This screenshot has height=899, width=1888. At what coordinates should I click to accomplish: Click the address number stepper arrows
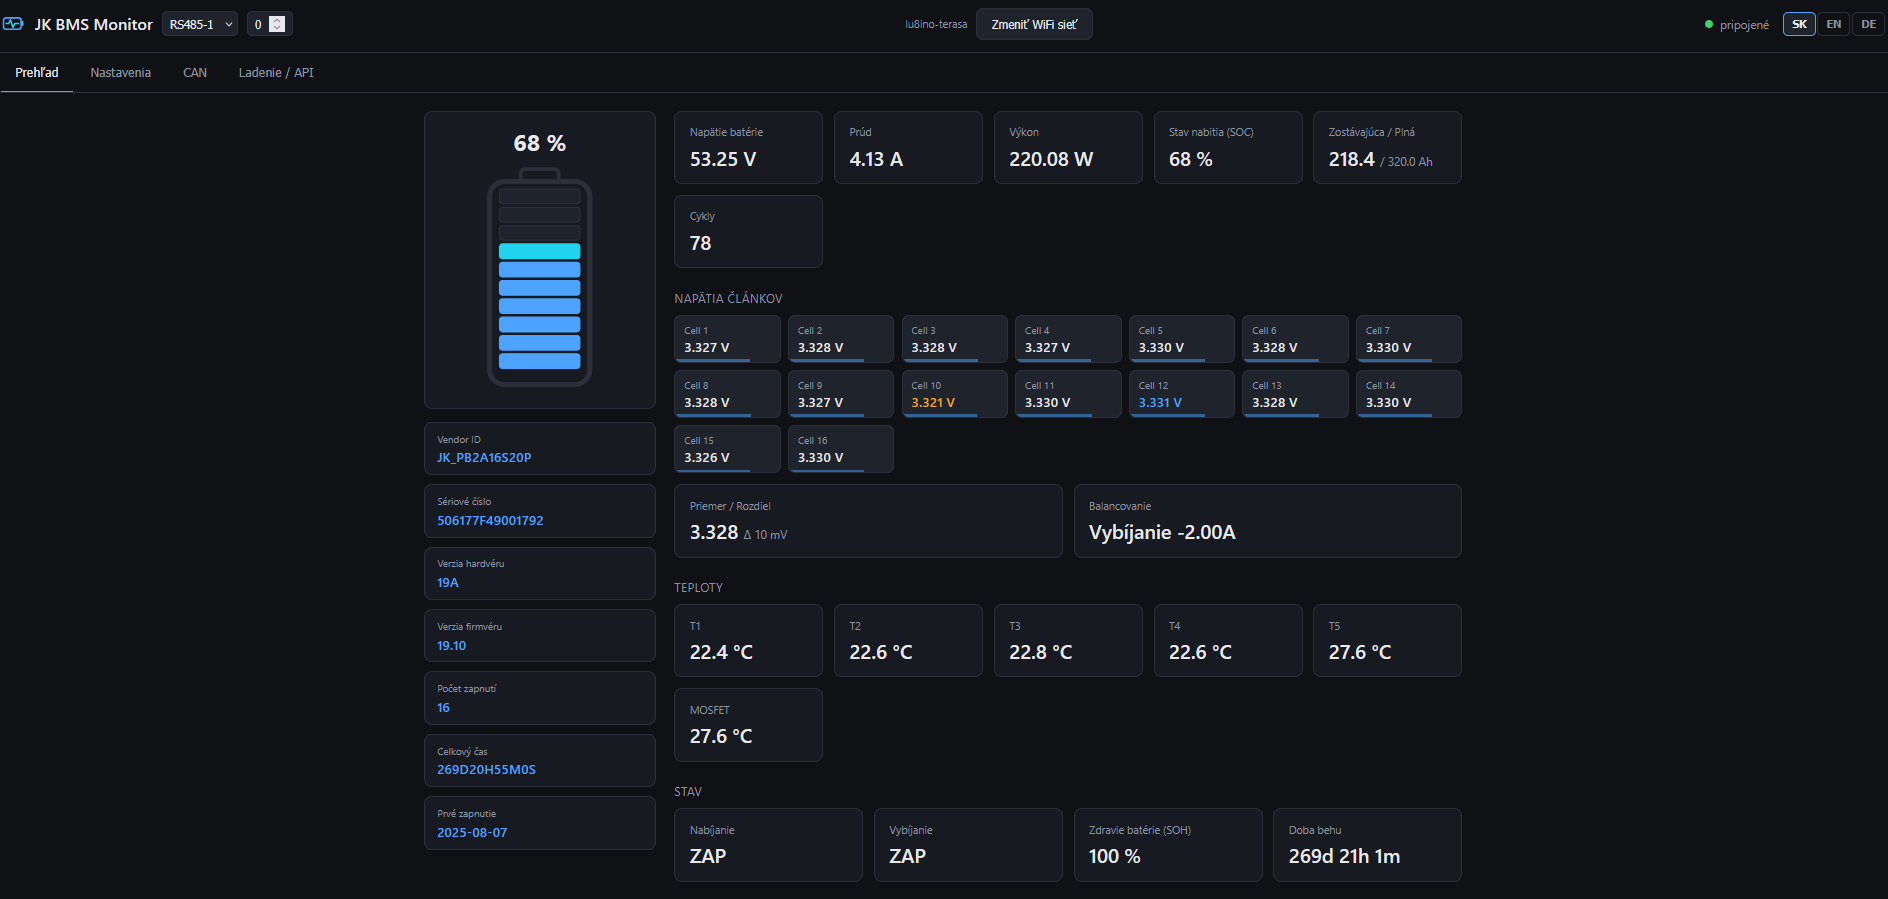tap(277, 24)
